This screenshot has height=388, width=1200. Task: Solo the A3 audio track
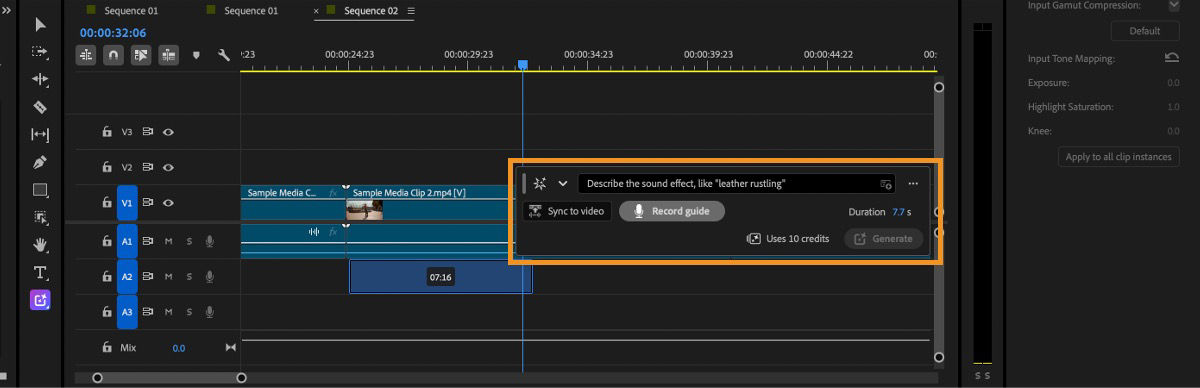[188, 312]
